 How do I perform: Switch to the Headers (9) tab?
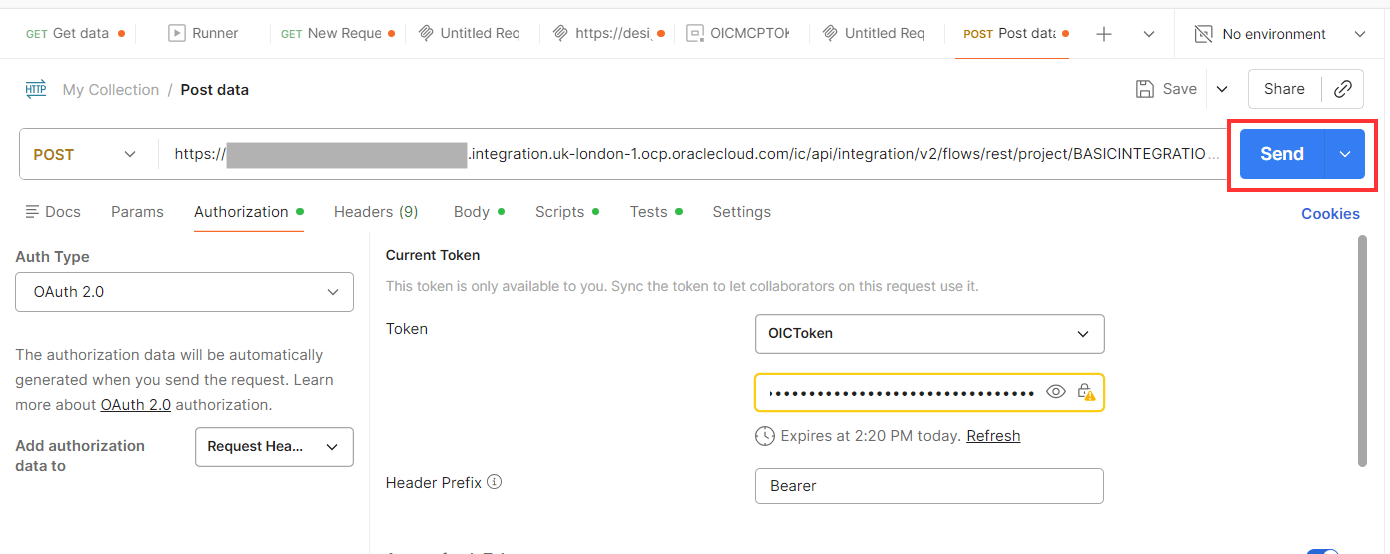pos(376,212)
